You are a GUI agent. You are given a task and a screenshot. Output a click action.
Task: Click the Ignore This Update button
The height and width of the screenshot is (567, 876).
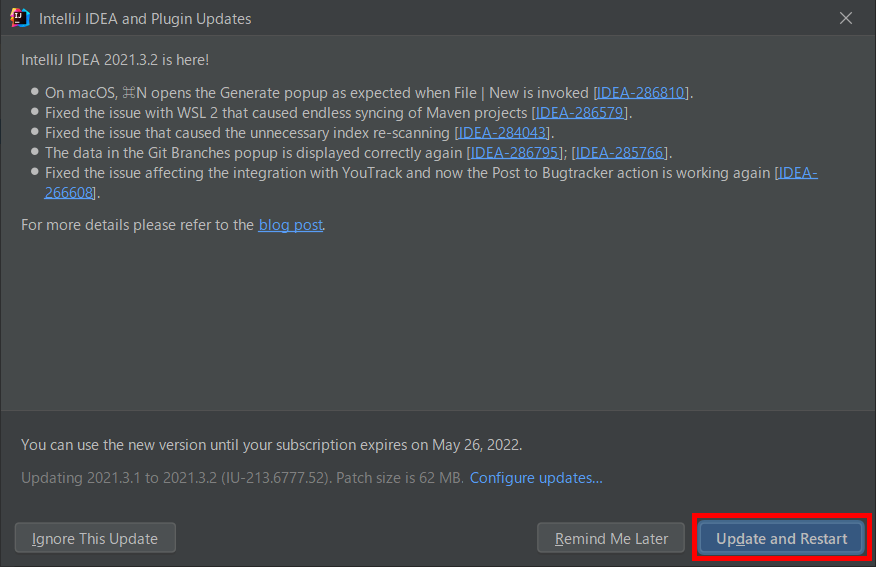click(x=95, y=538)
